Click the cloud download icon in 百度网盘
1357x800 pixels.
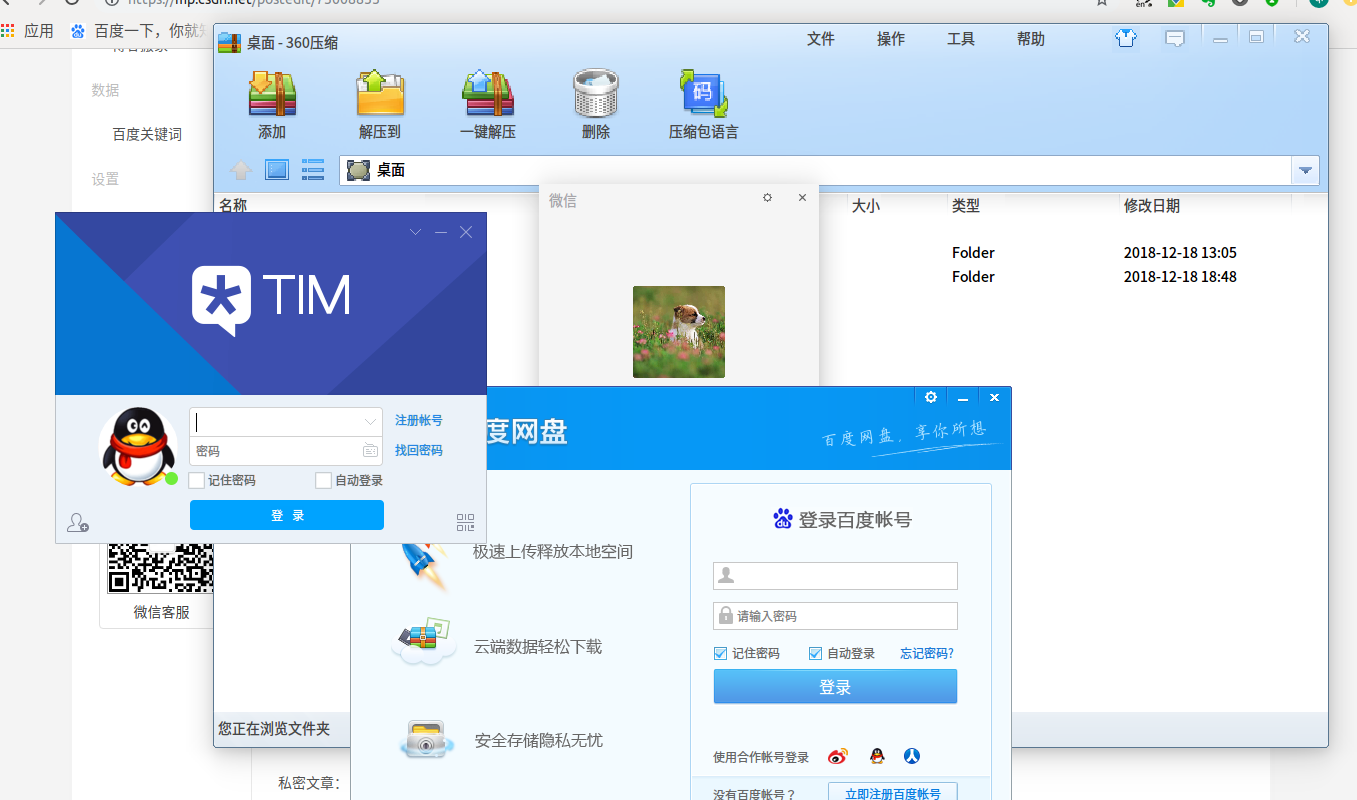(x=424, y=640)
